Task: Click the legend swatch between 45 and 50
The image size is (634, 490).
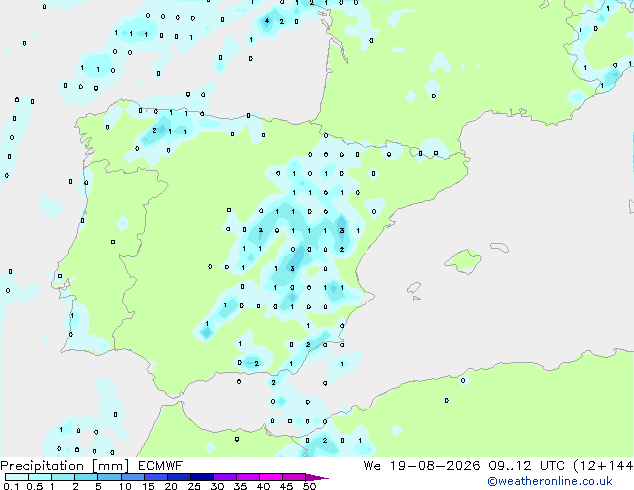Action: coord(294,477)
